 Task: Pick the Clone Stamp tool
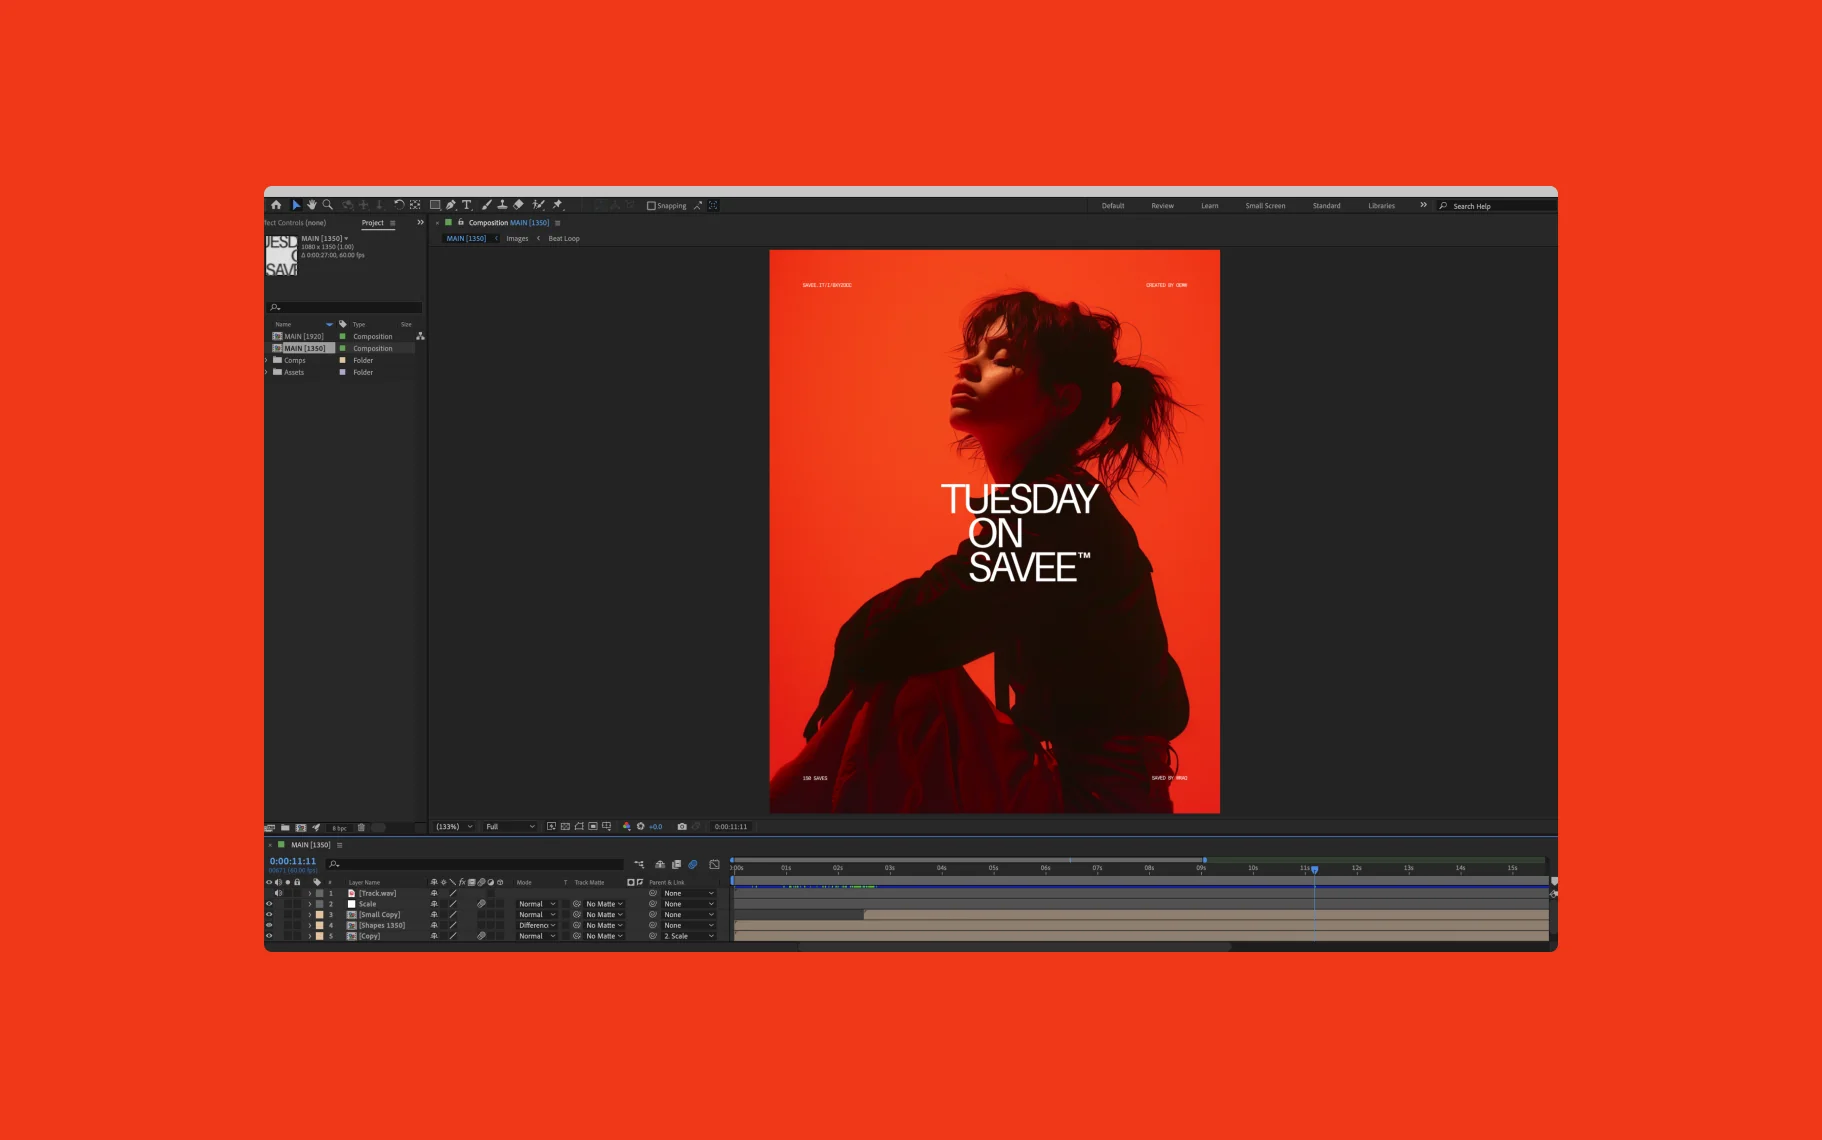502,205
